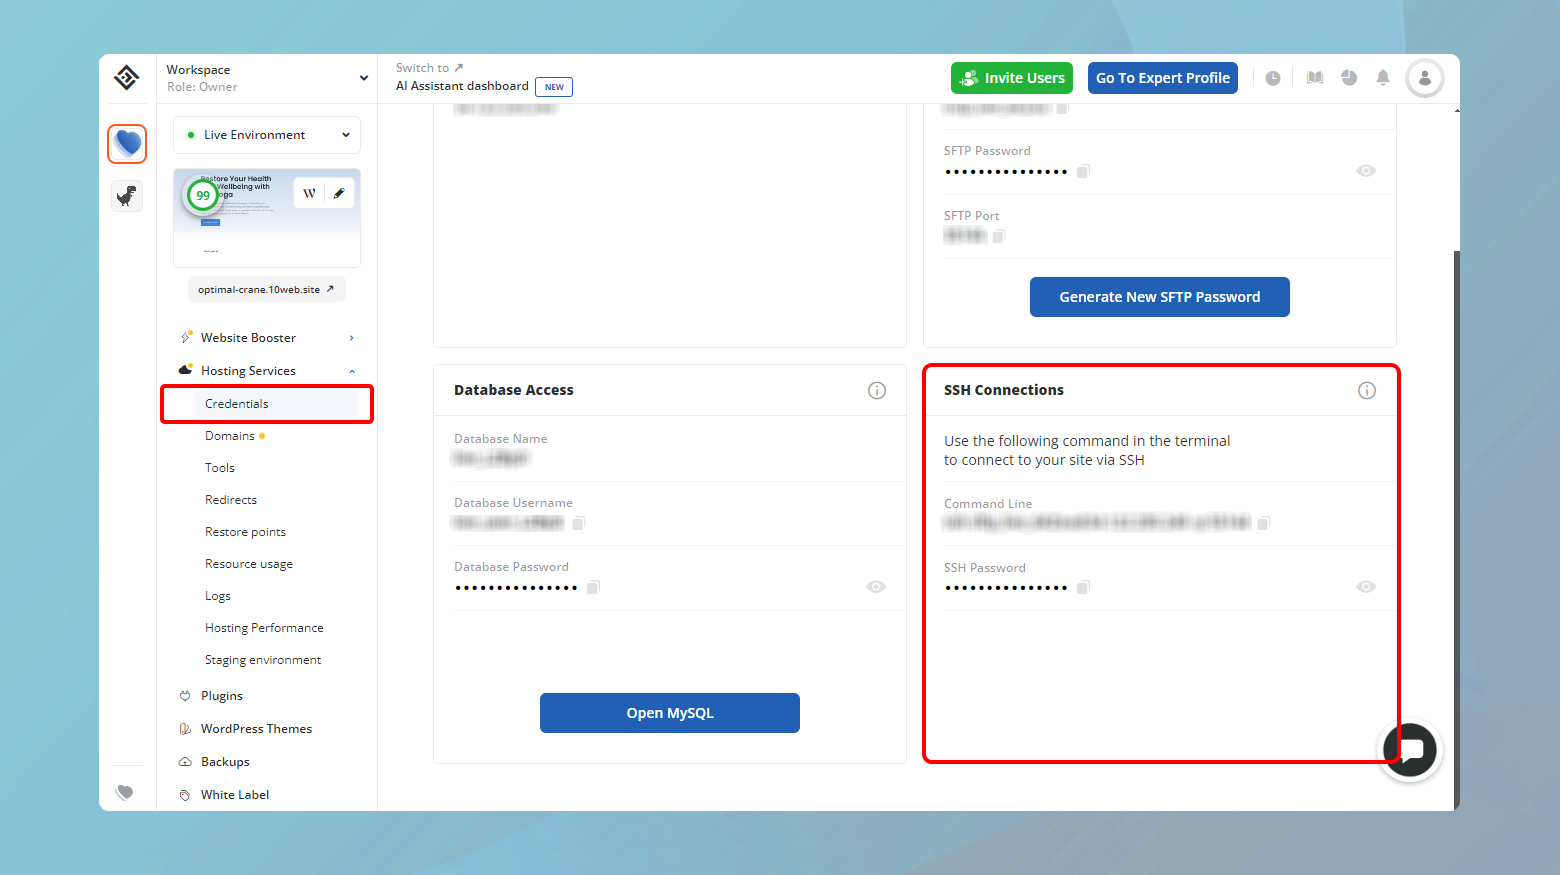
Task: Open the chat support bubble
Action: pos(1410,750)
